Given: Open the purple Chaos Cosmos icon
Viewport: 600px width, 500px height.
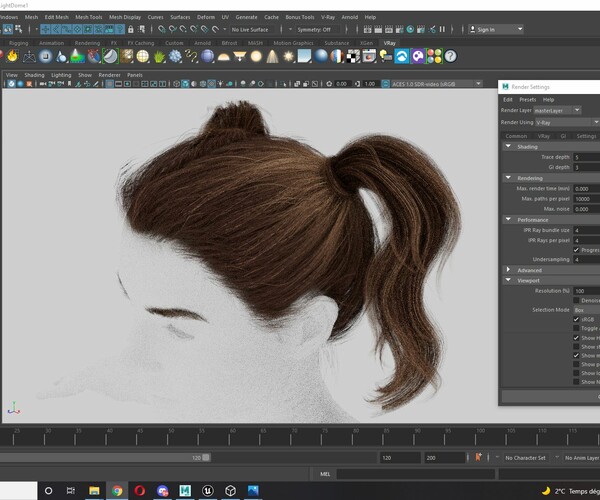Looking at the screenshot, I should coord(418,56).
